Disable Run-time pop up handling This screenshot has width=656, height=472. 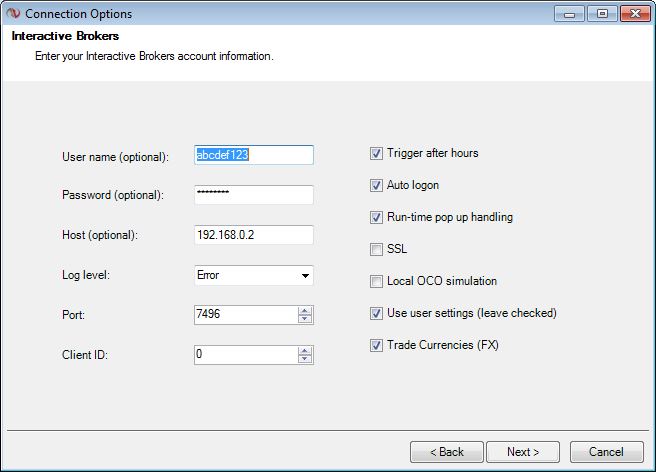pos(376,218)
